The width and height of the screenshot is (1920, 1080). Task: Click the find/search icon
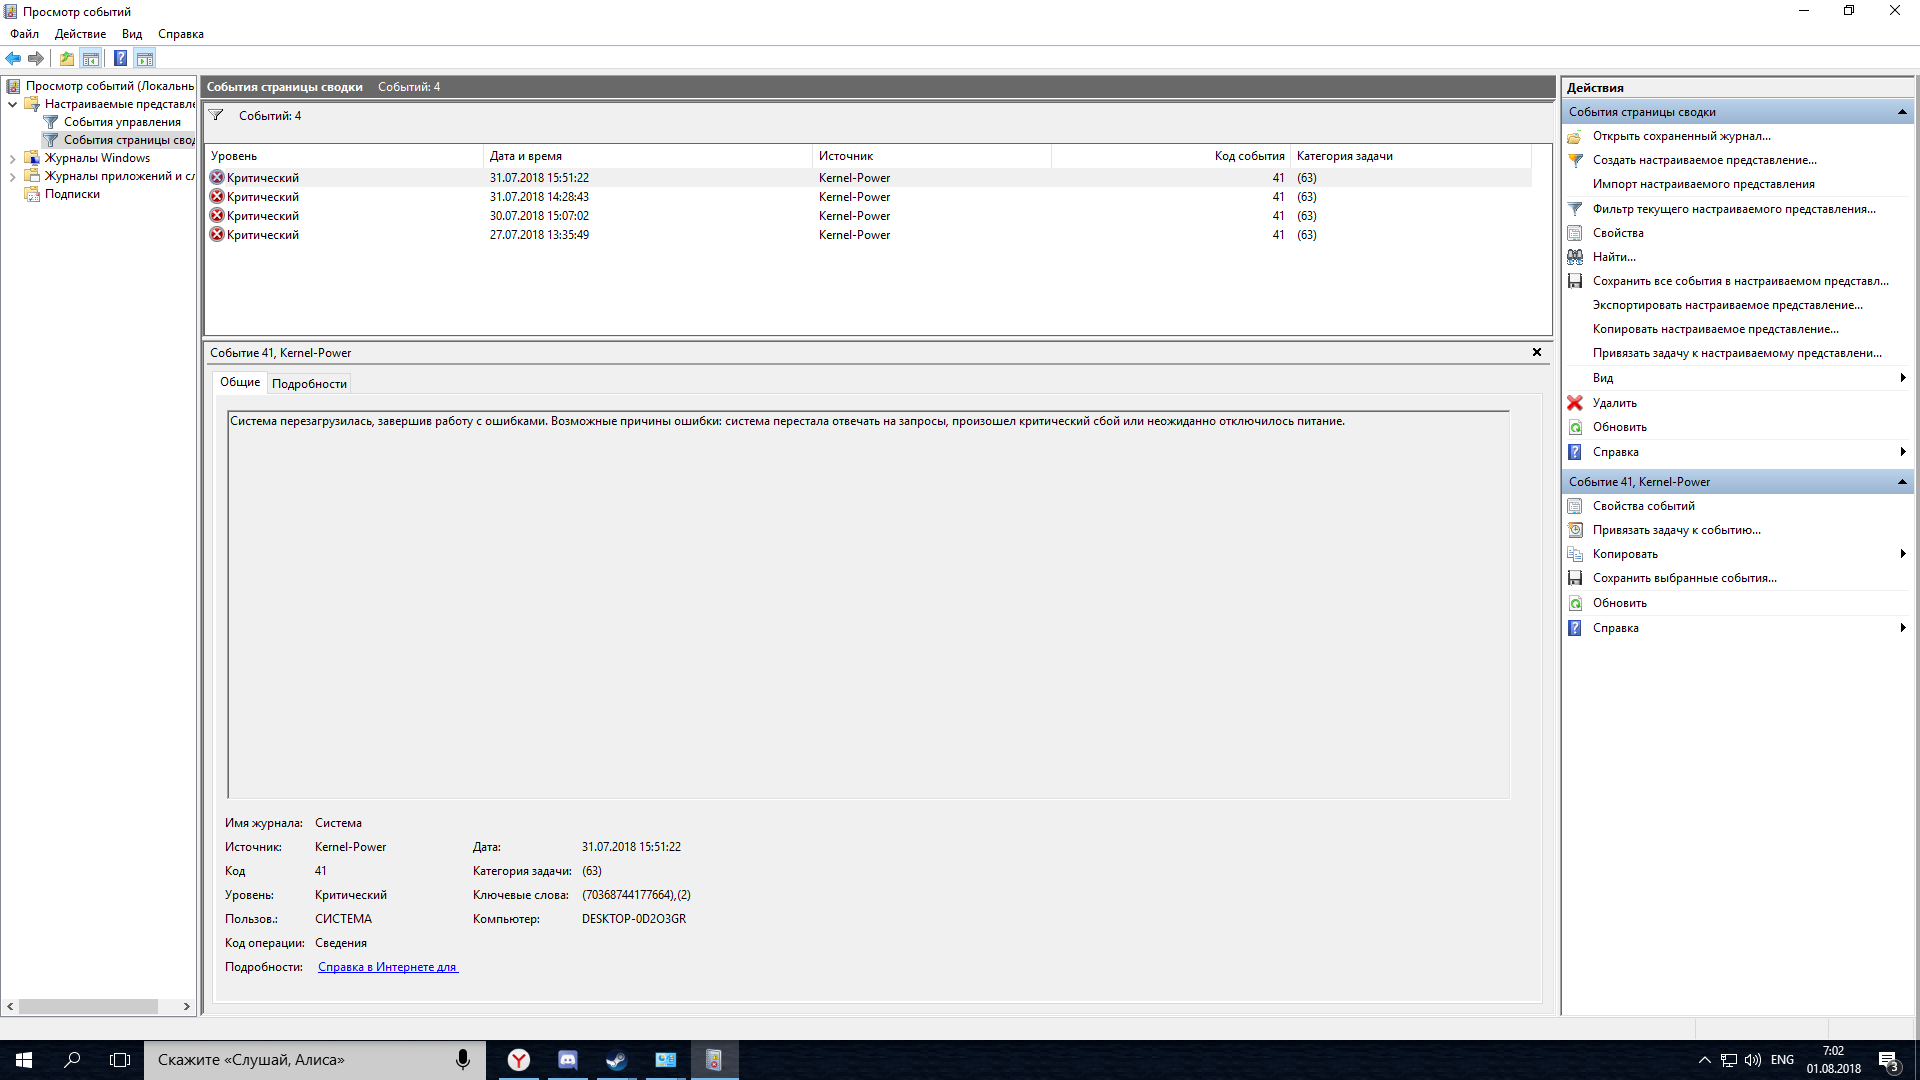(x=1576, y=256)
